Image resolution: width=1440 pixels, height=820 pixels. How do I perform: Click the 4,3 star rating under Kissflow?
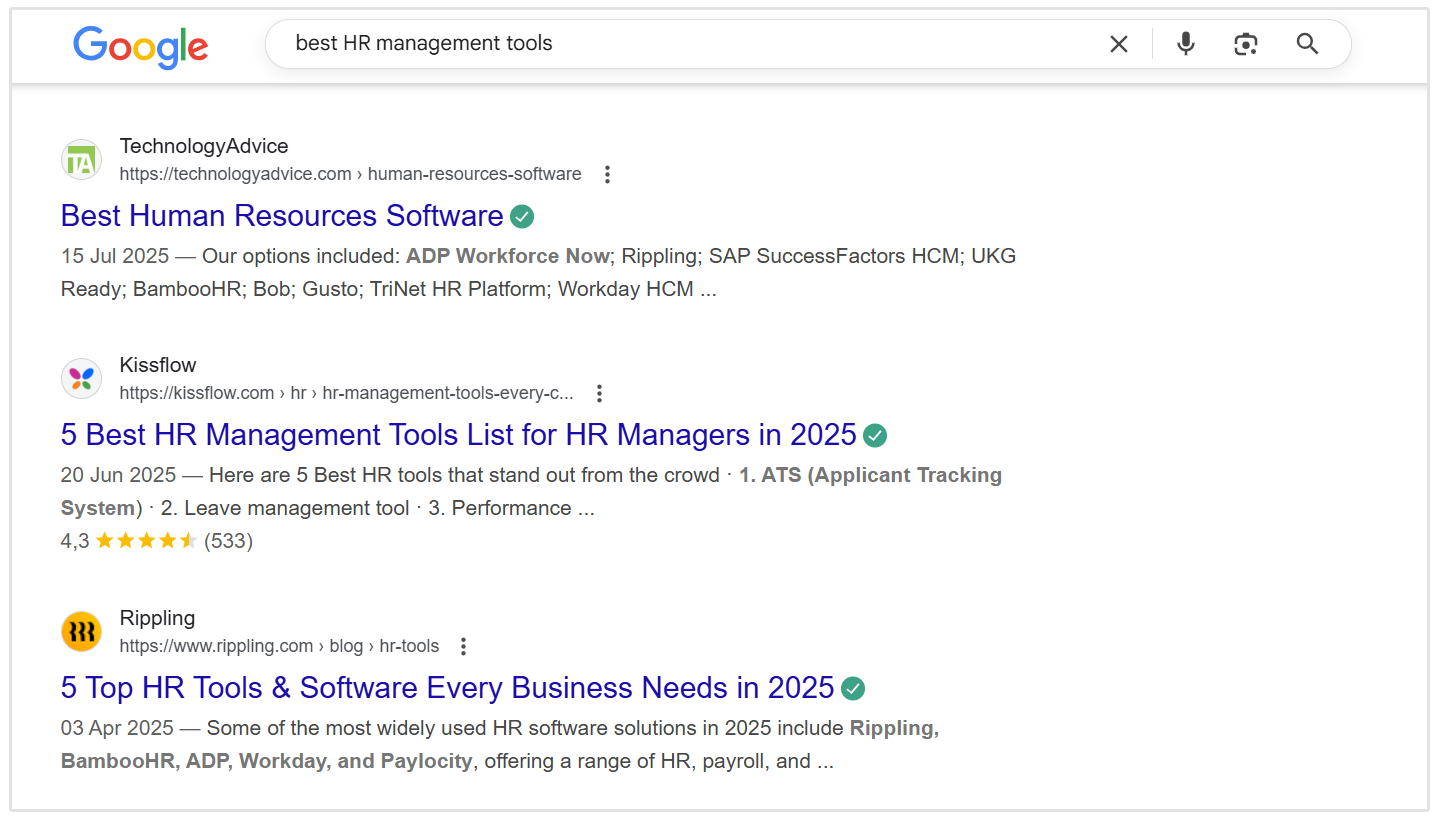tap(155, 540)
